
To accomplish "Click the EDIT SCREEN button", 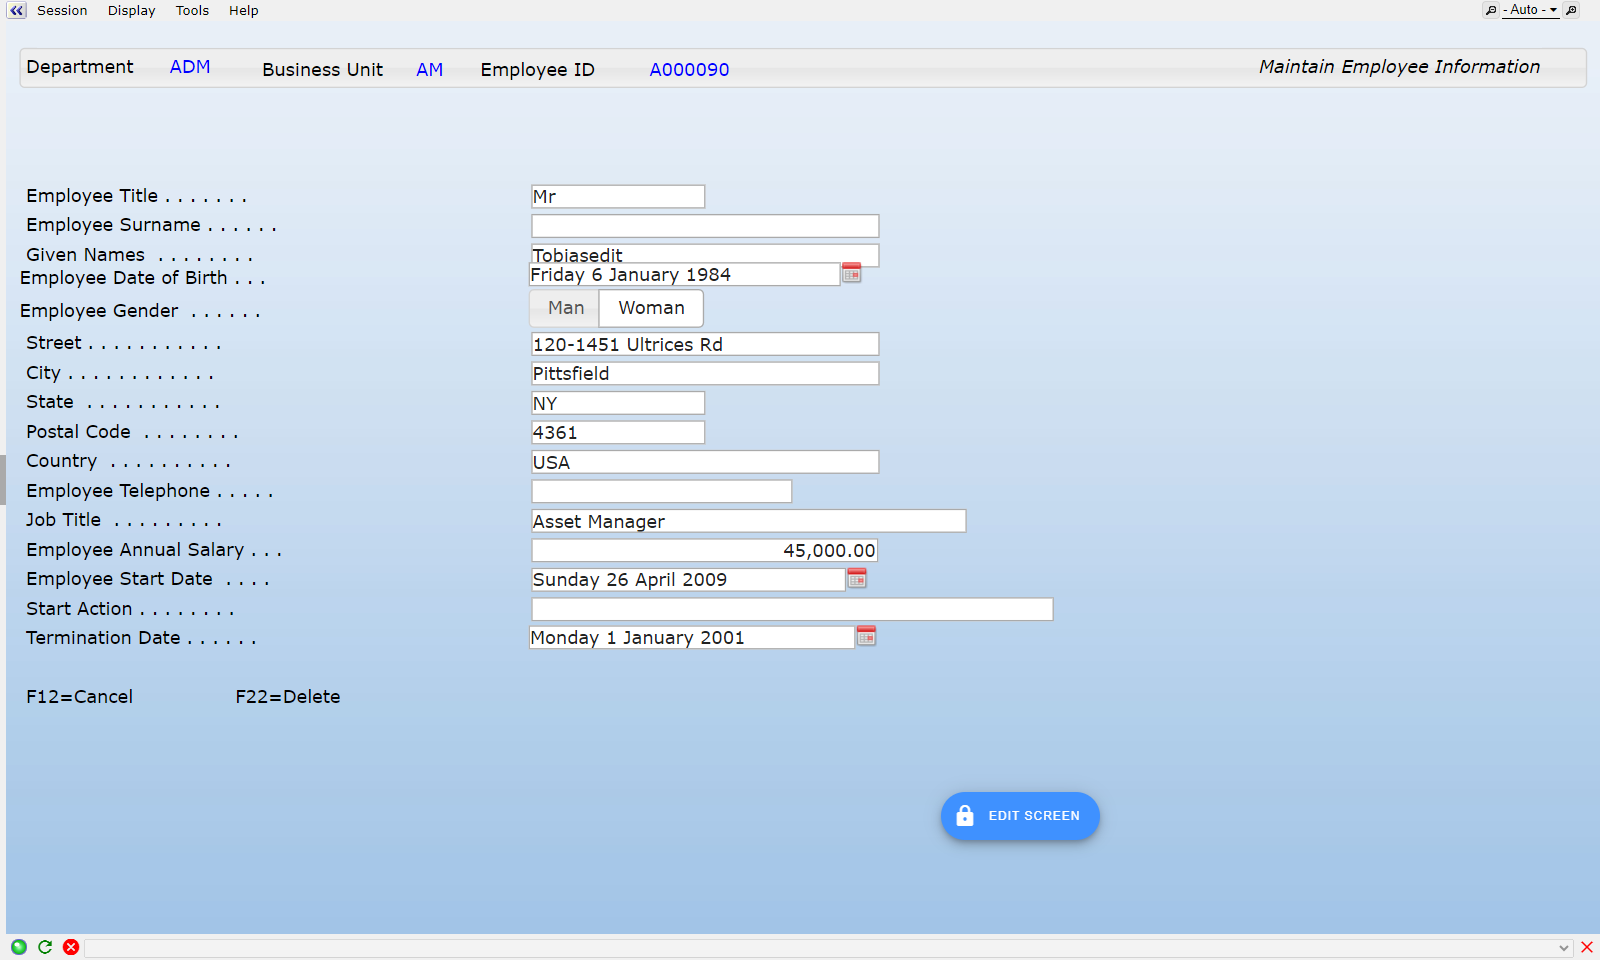I will tap(1020, 816).
